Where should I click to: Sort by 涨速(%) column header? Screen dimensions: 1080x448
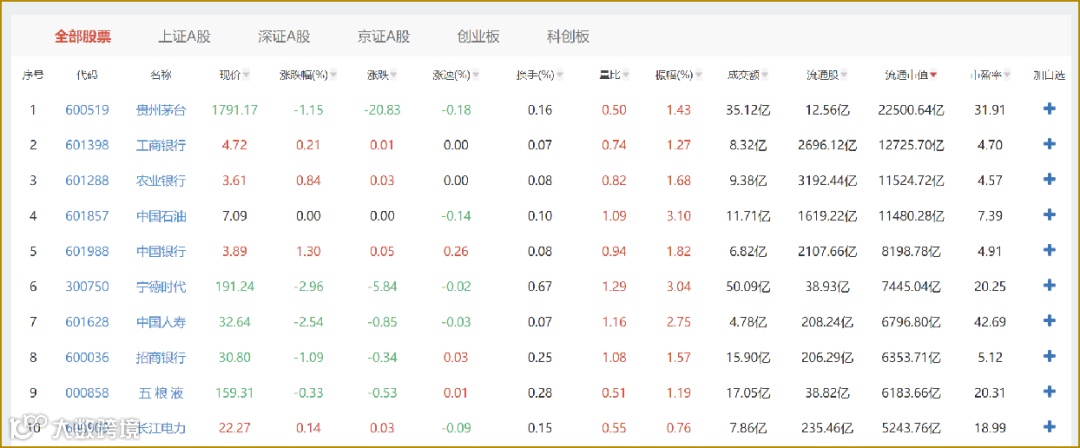(455, 75)
